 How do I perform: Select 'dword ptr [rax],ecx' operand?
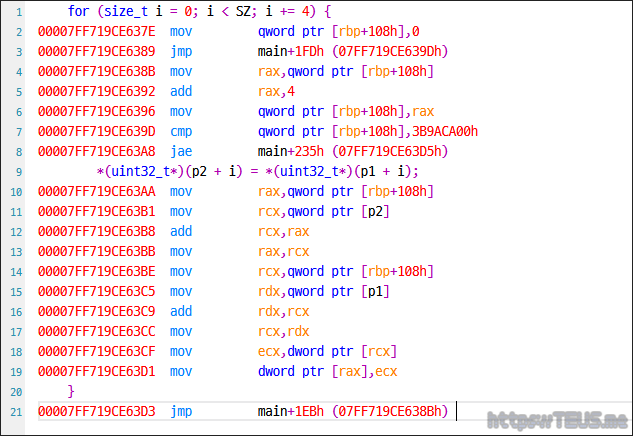point(327,371)
